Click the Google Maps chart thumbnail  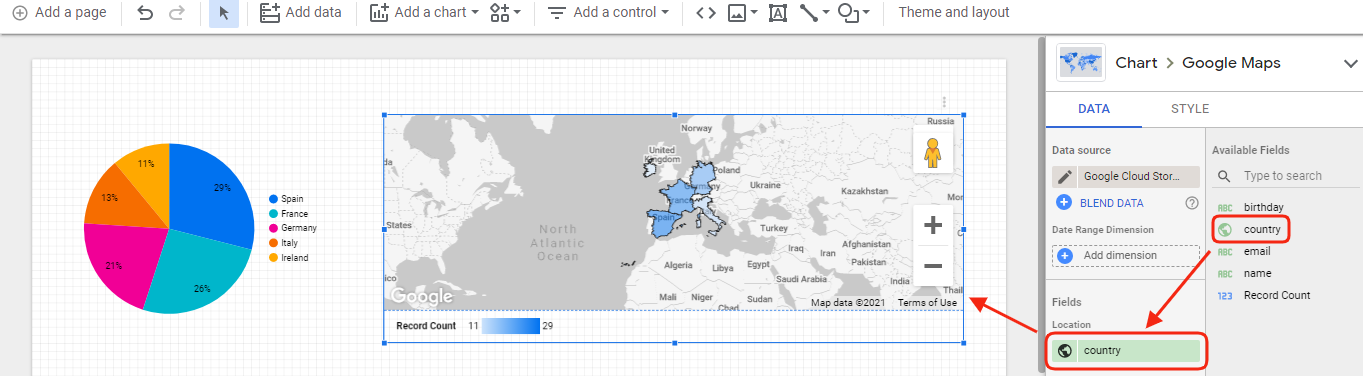pos(1081,63)
